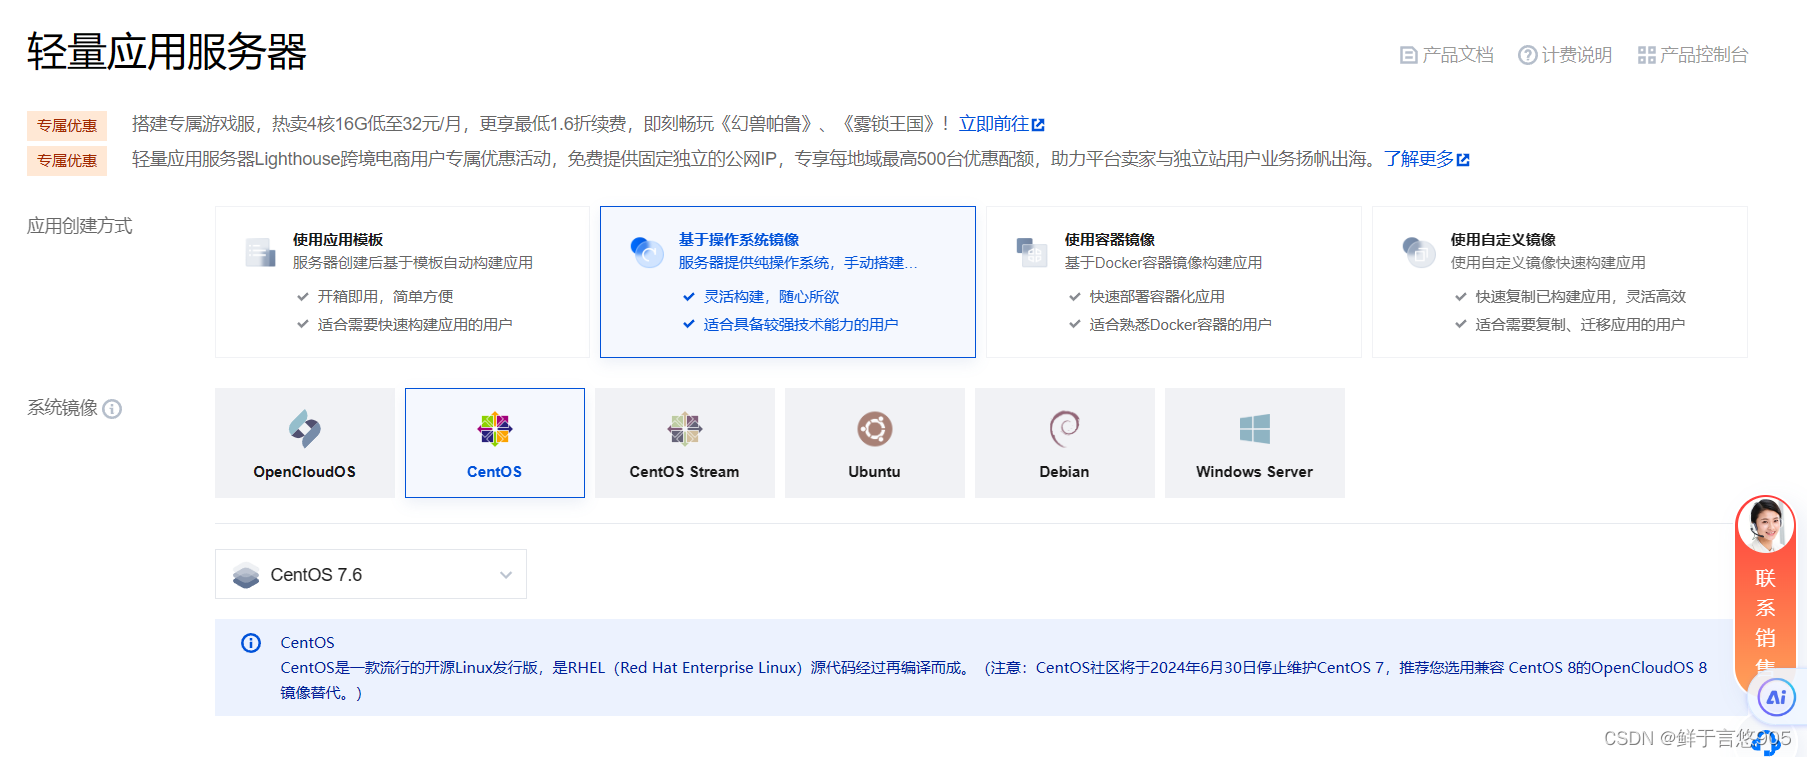
Task: Click the second 专属优惠 tag
Action: [x=67, y=160]
